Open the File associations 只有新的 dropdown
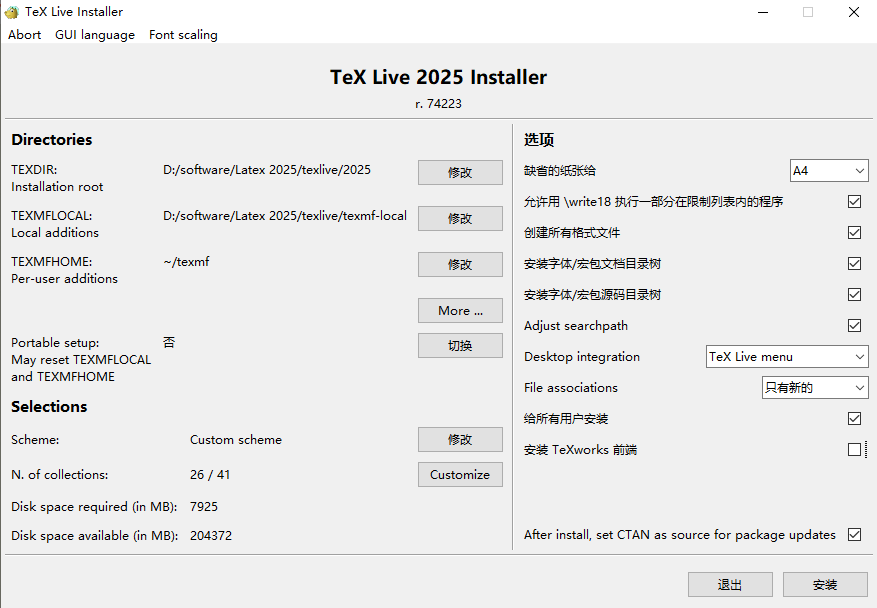Screen dimensions: 877x608 click(815, 388)
